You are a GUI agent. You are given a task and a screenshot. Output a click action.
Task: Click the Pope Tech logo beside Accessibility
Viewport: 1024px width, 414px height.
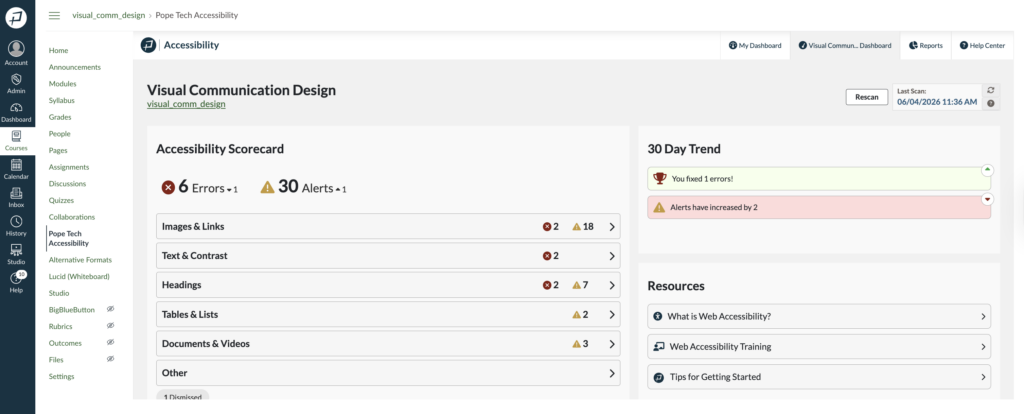coord(148,45)
